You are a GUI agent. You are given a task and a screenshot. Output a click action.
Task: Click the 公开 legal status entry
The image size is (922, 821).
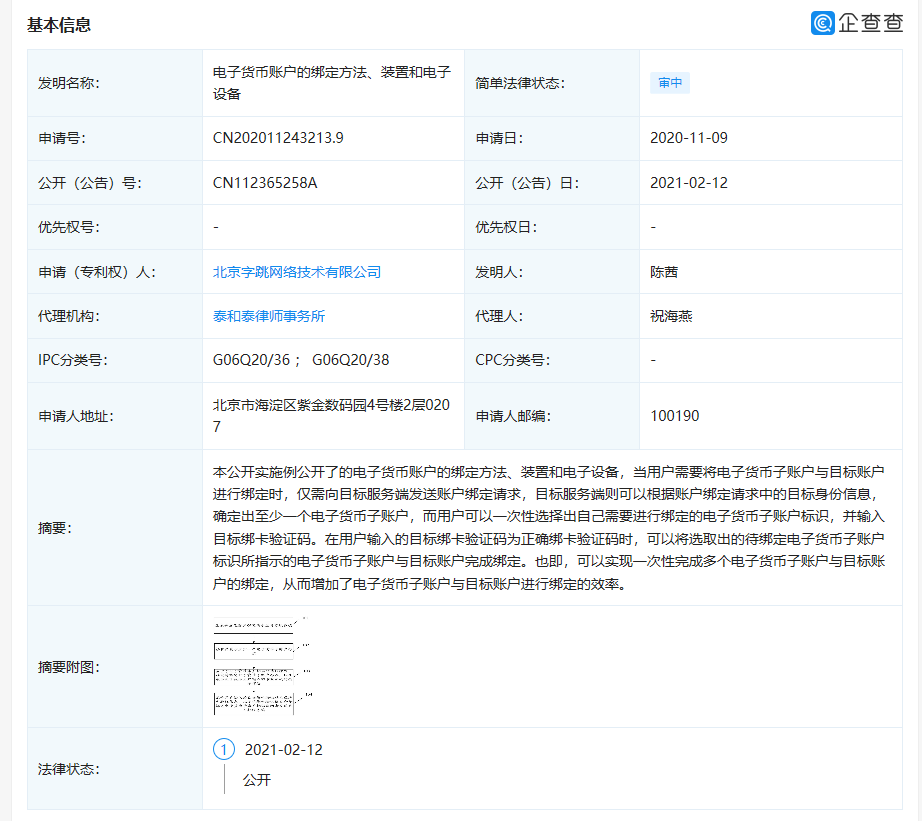(256, 780)
